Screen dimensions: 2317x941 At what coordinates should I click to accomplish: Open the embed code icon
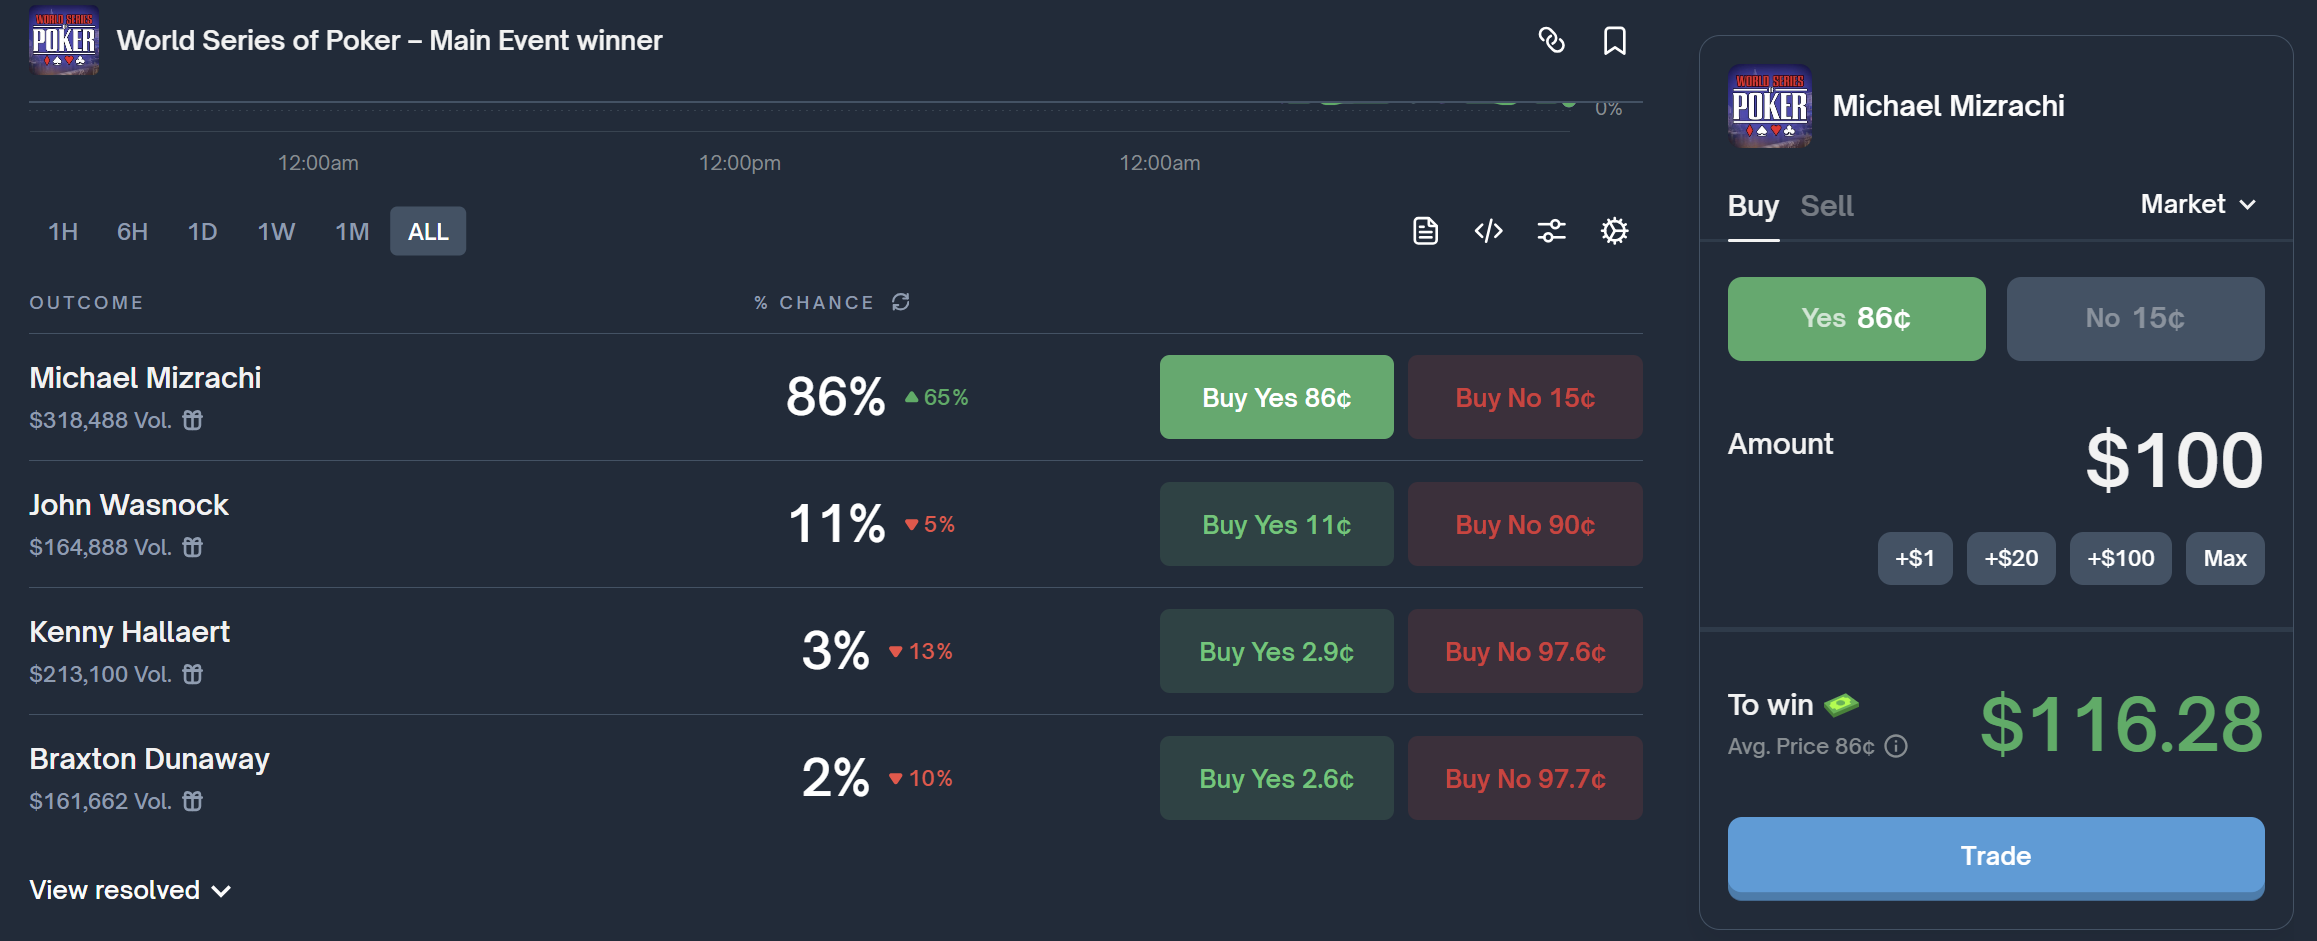click(1488, 231)
